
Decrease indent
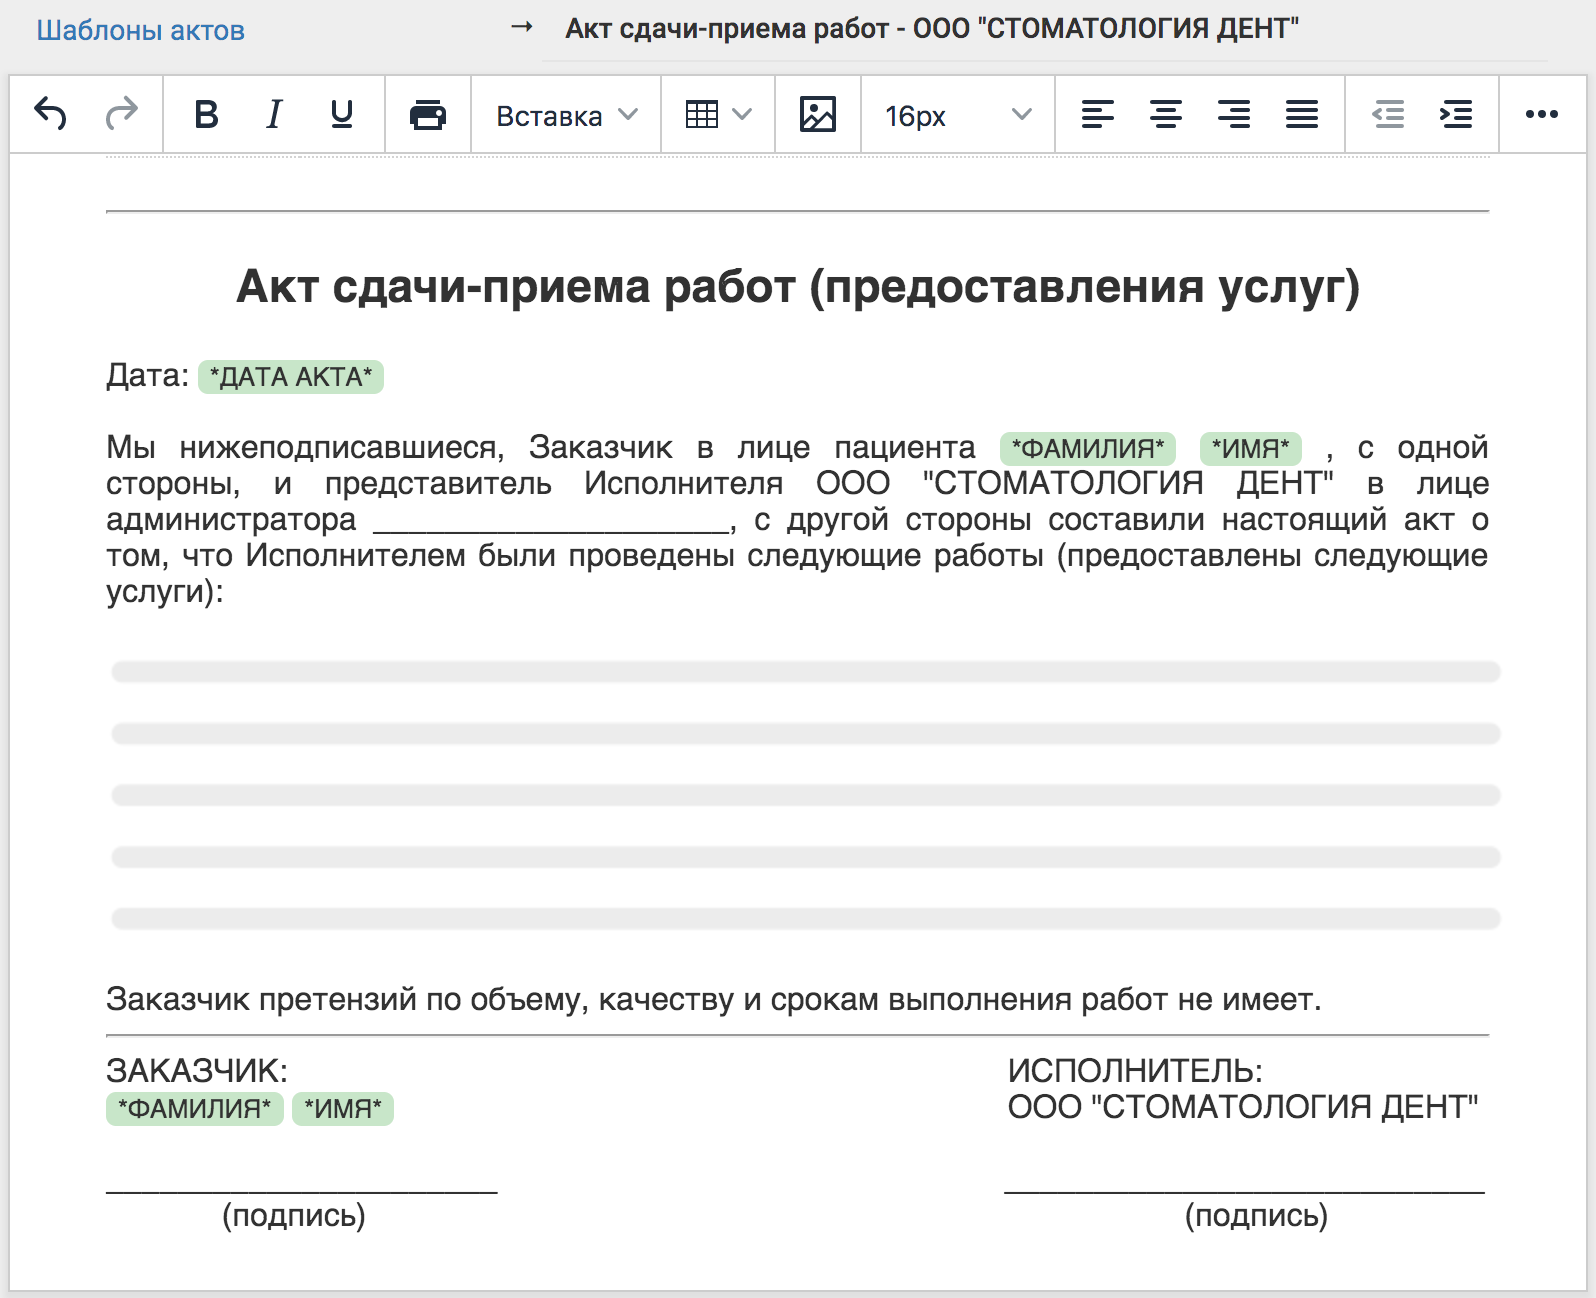1388,115
